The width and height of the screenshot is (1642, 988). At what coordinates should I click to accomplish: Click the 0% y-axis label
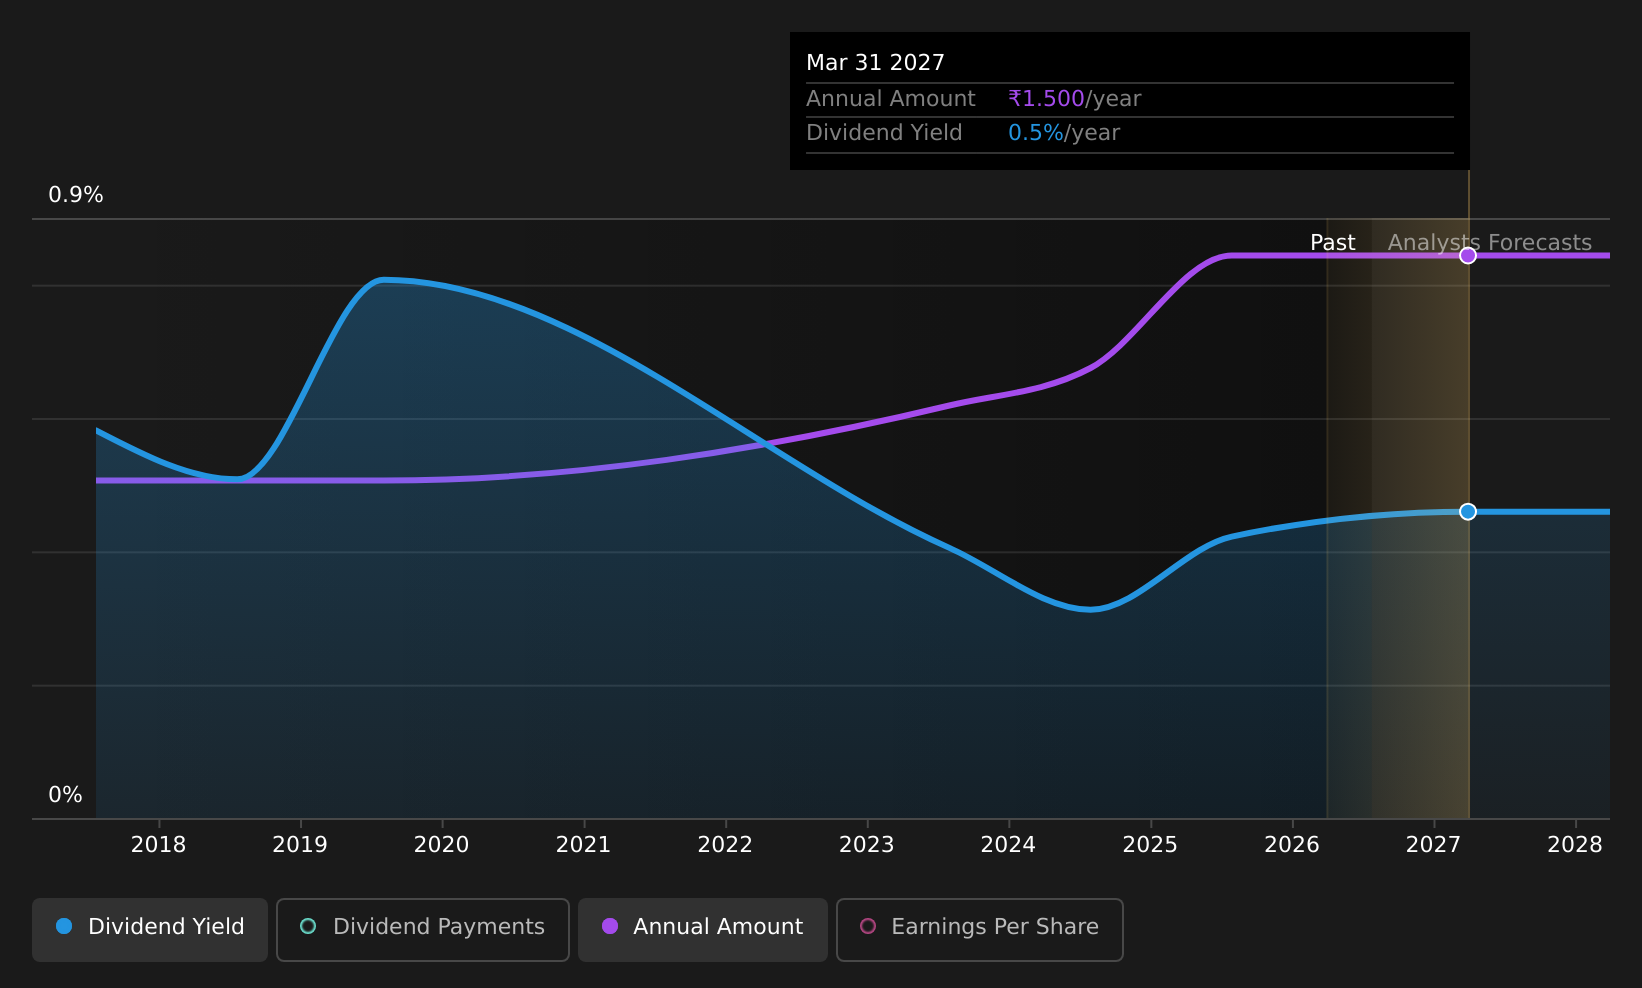point(66,795)
